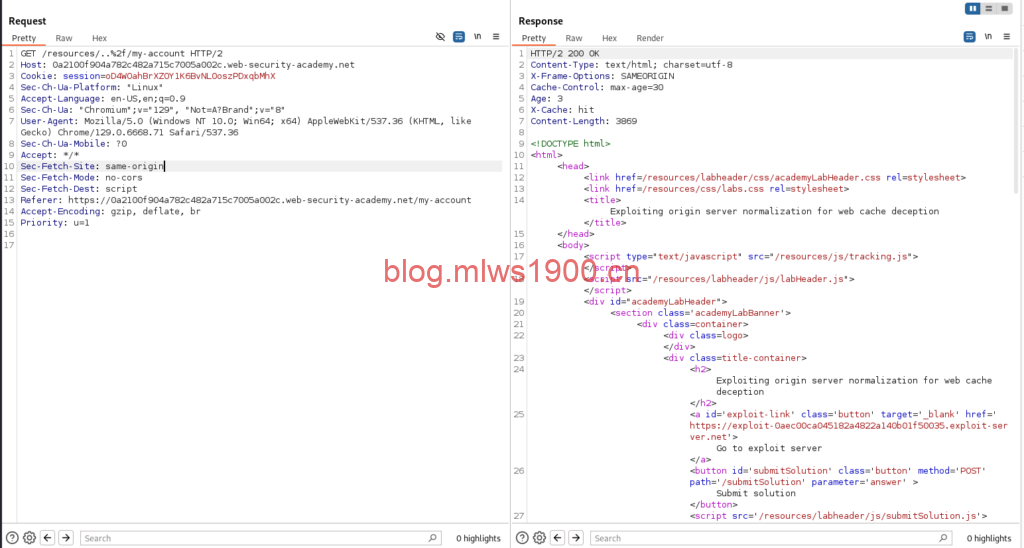Click the magnifier icon in Request search
Viewport: 1024px width, 548px height.
click(432, 538)
